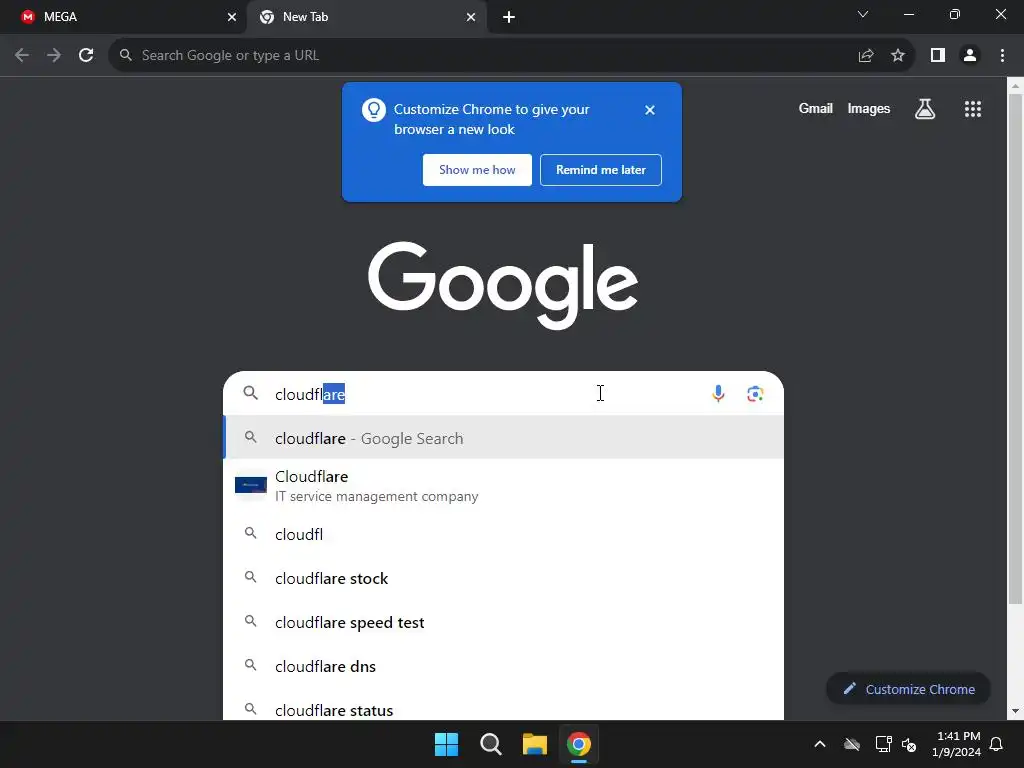
Task: Dismiss the Customize Chrome promo
Action: tap(650, 110)
